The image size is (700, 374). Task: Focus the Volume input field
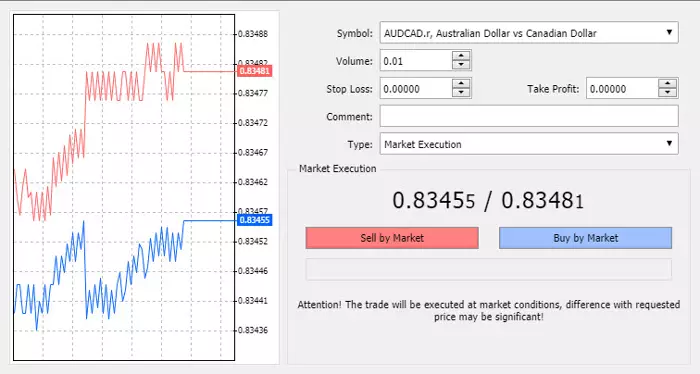416,61
